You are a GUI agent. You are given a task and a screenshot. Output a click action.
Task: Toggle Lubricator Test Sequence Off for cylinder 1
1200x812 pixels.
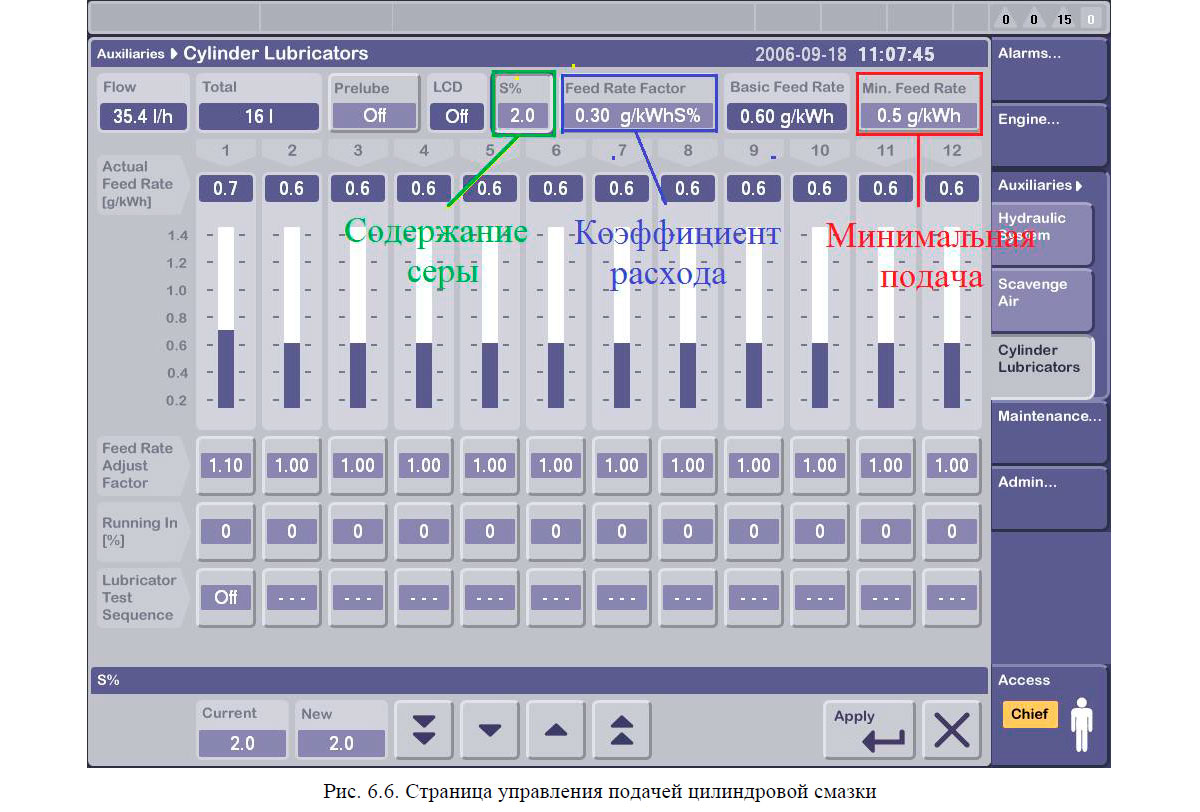226,597
